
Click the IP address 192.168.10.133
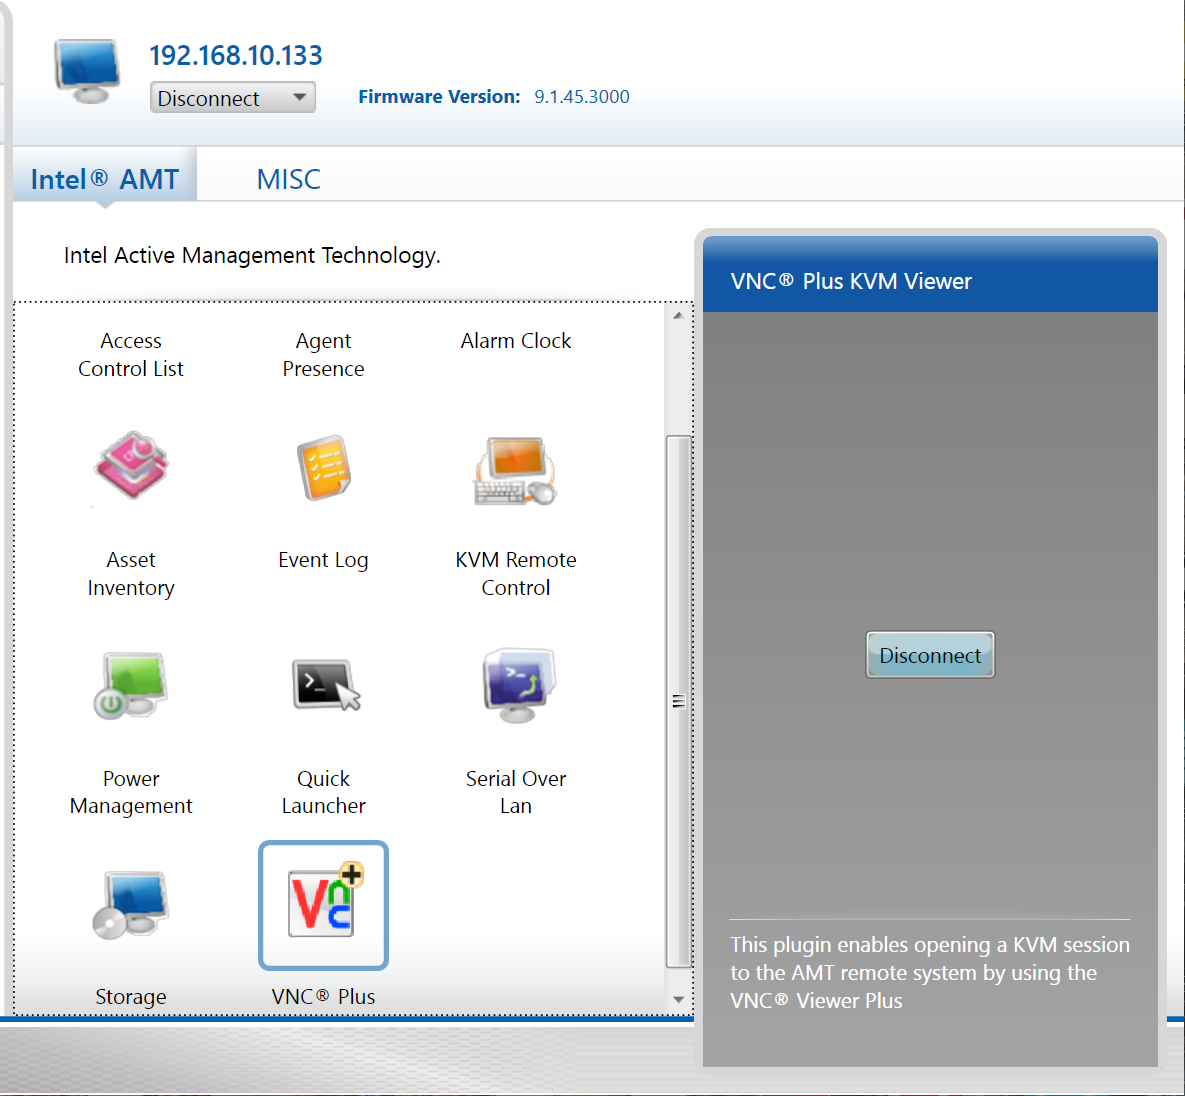[x=236, y=55]
